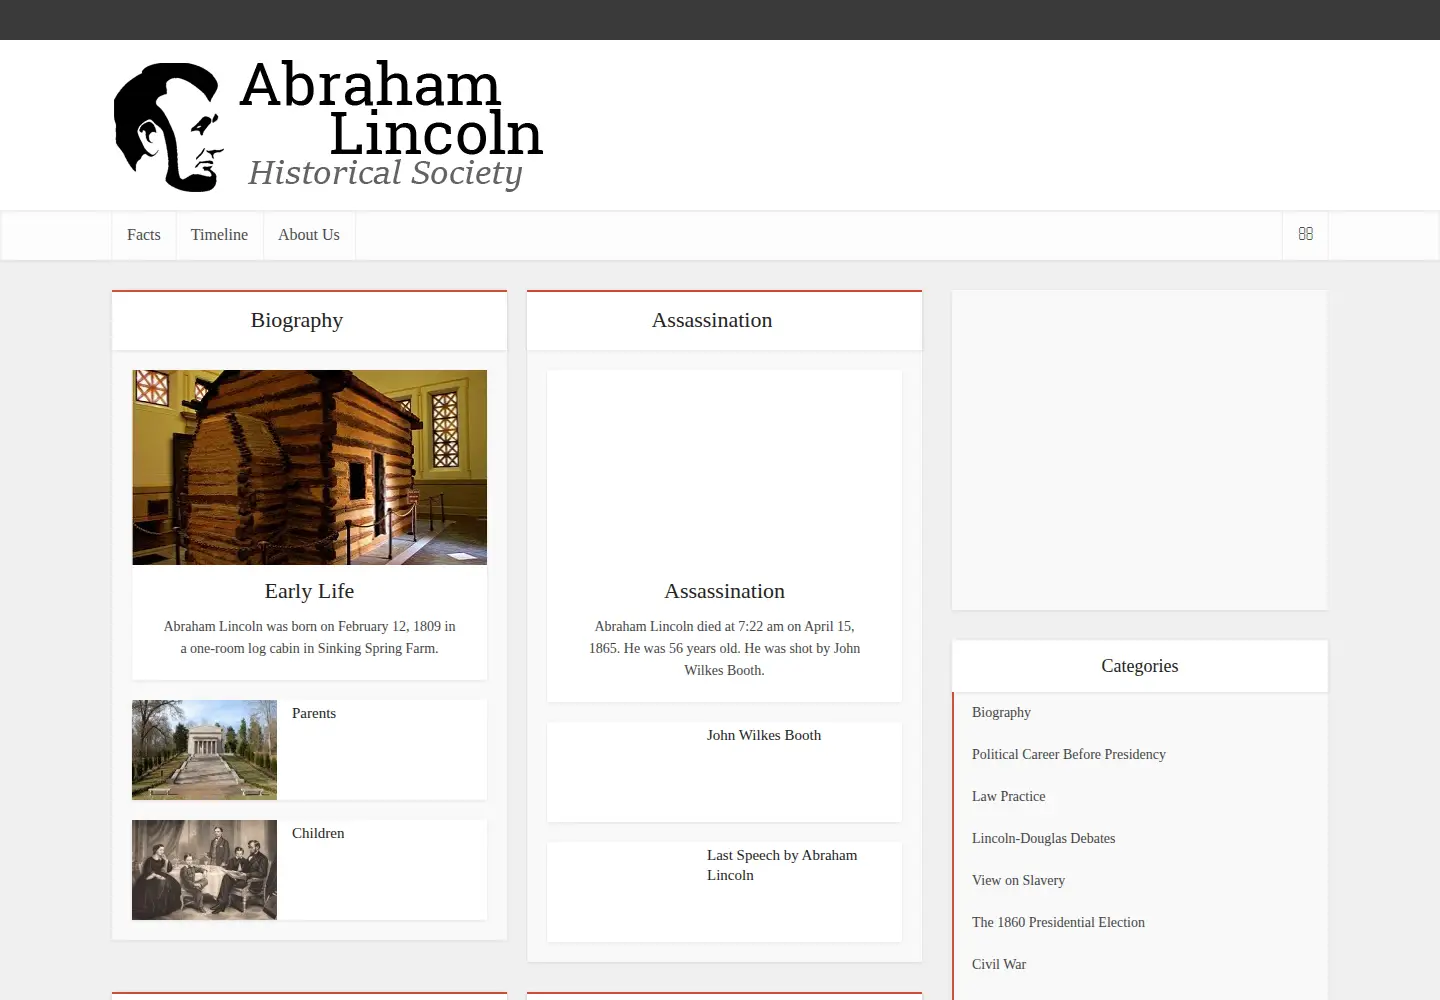
Task: Click the Lincoln silhouette logo
Action: click(167, 127)
